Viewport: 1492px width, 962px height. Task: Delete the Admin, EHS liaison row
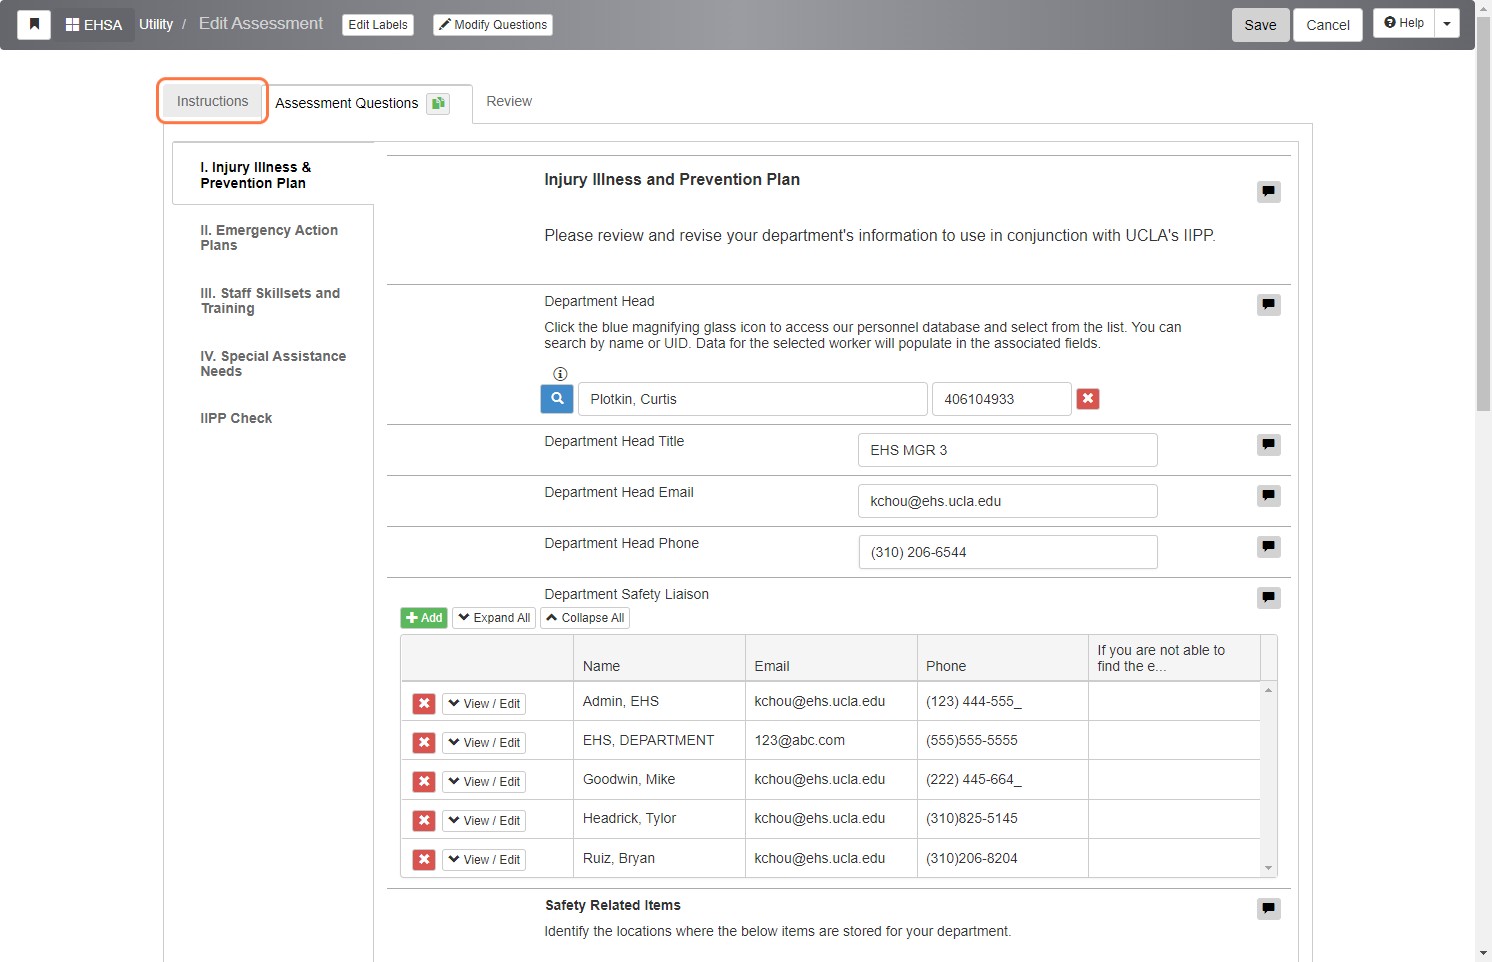click(424, 703)
